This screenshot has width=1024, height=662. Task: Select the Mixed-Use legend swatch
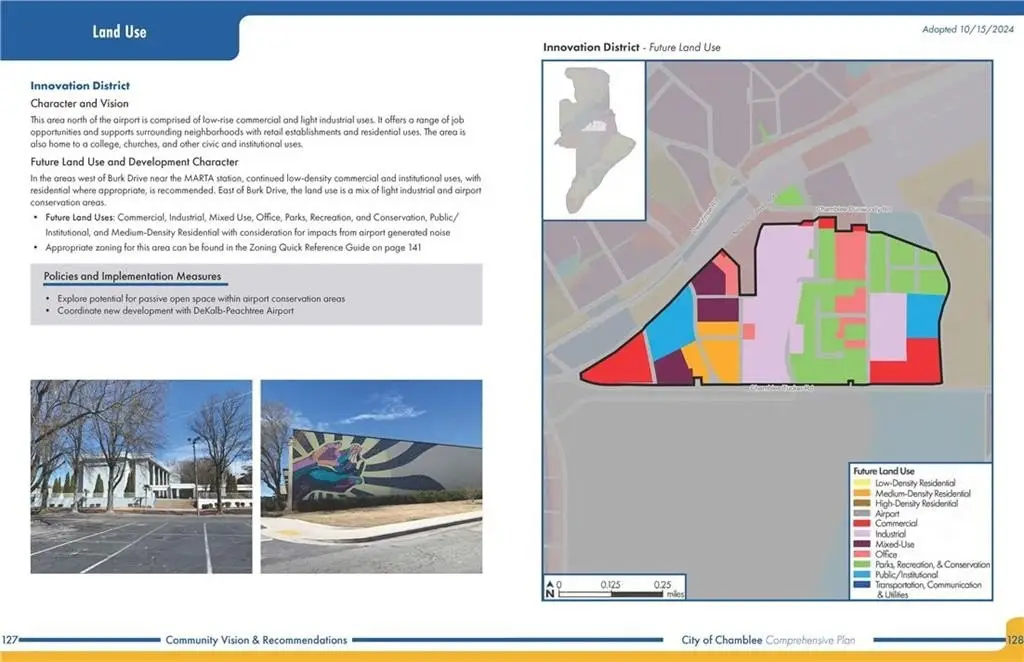pos(856,544)
